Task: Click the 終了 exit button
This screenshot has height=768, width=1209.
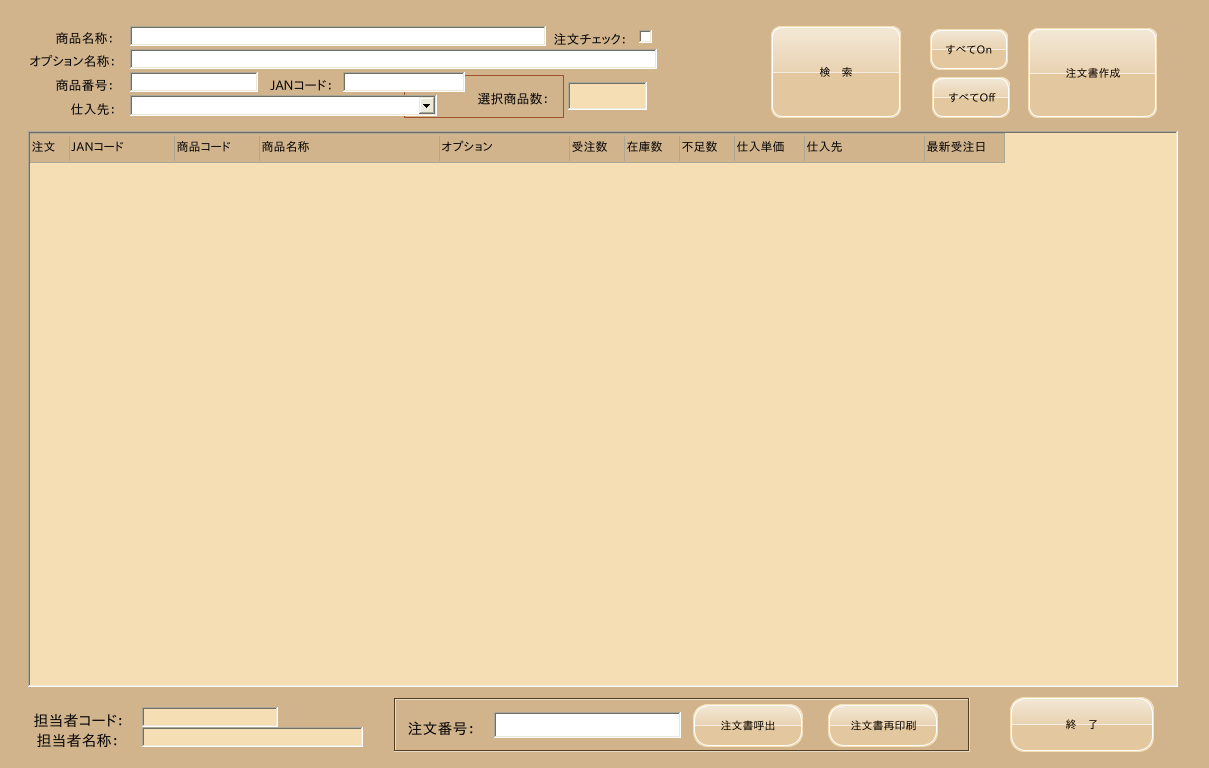Action: pos(1082,725)
